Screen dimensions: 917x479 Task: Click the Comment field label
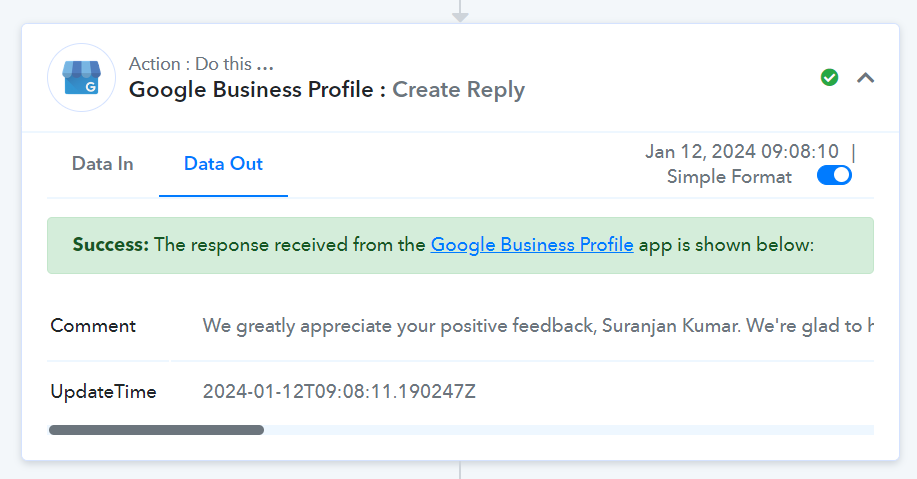click(93, 326)
